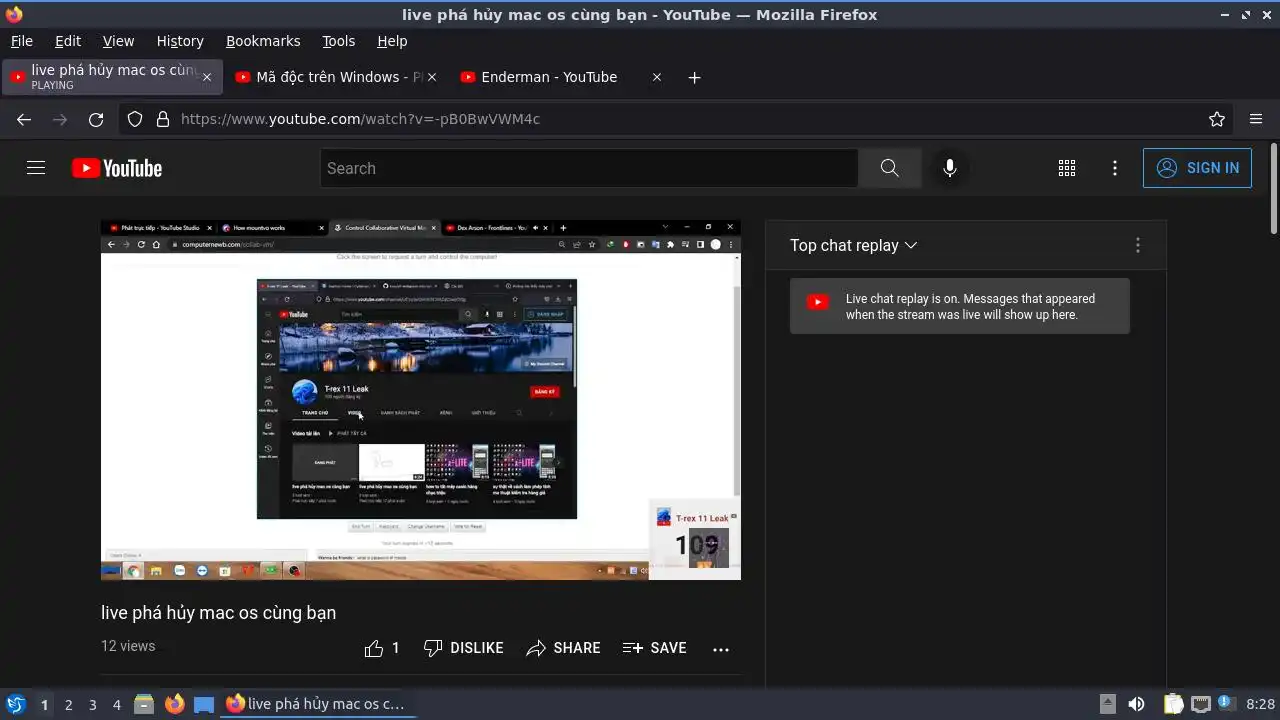Open the History menu
This screenshot has width=1280, height=720.
point(180,41)
